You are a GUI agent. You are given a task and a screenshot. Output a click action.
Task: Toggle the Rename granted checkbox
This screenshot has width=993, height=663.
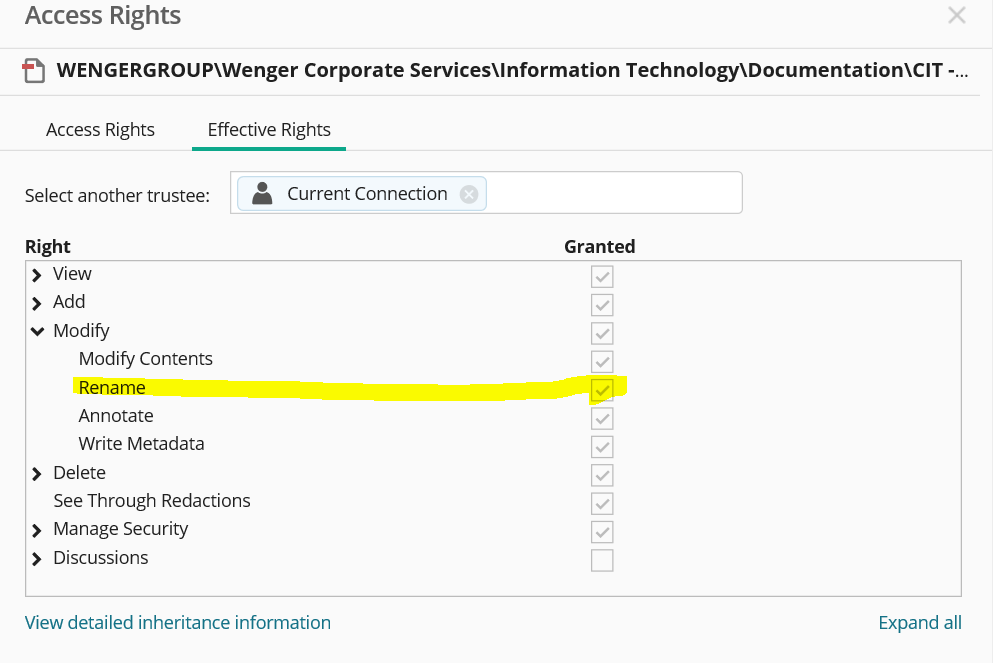coord(602,389)
